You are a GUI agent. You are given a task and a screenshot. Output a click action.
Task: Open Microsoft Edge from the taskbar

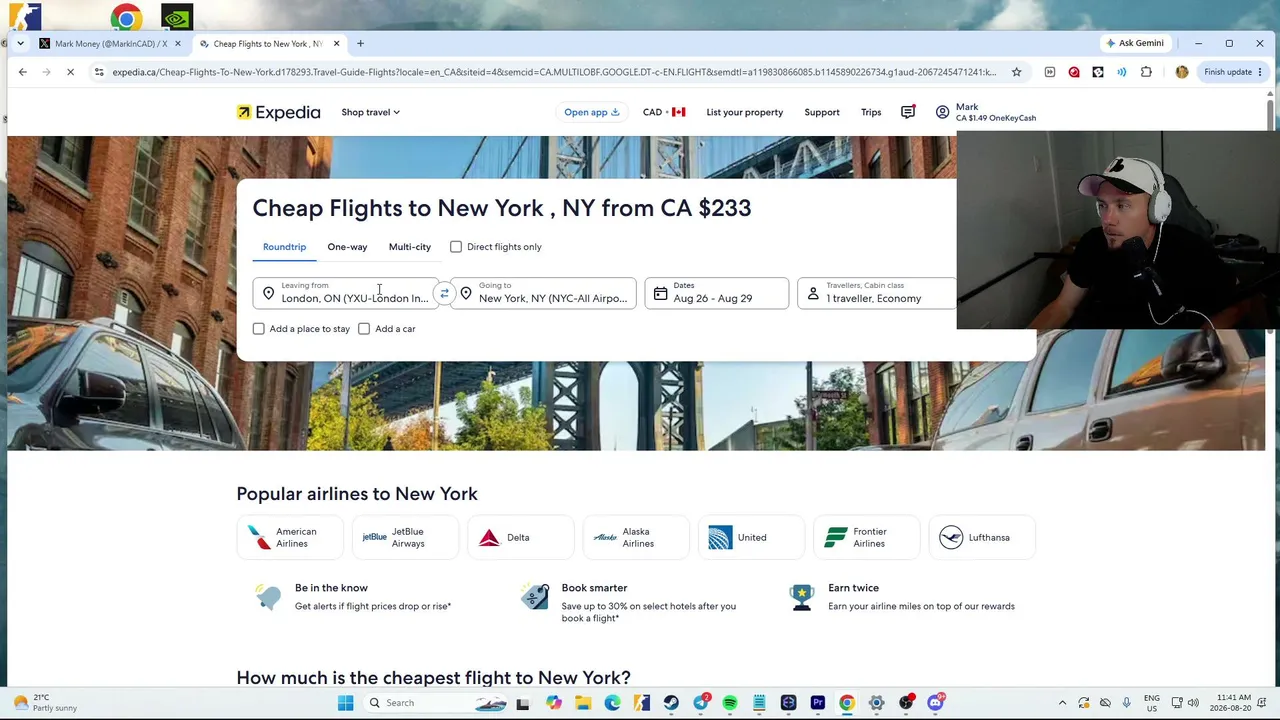tap(612, 703)
